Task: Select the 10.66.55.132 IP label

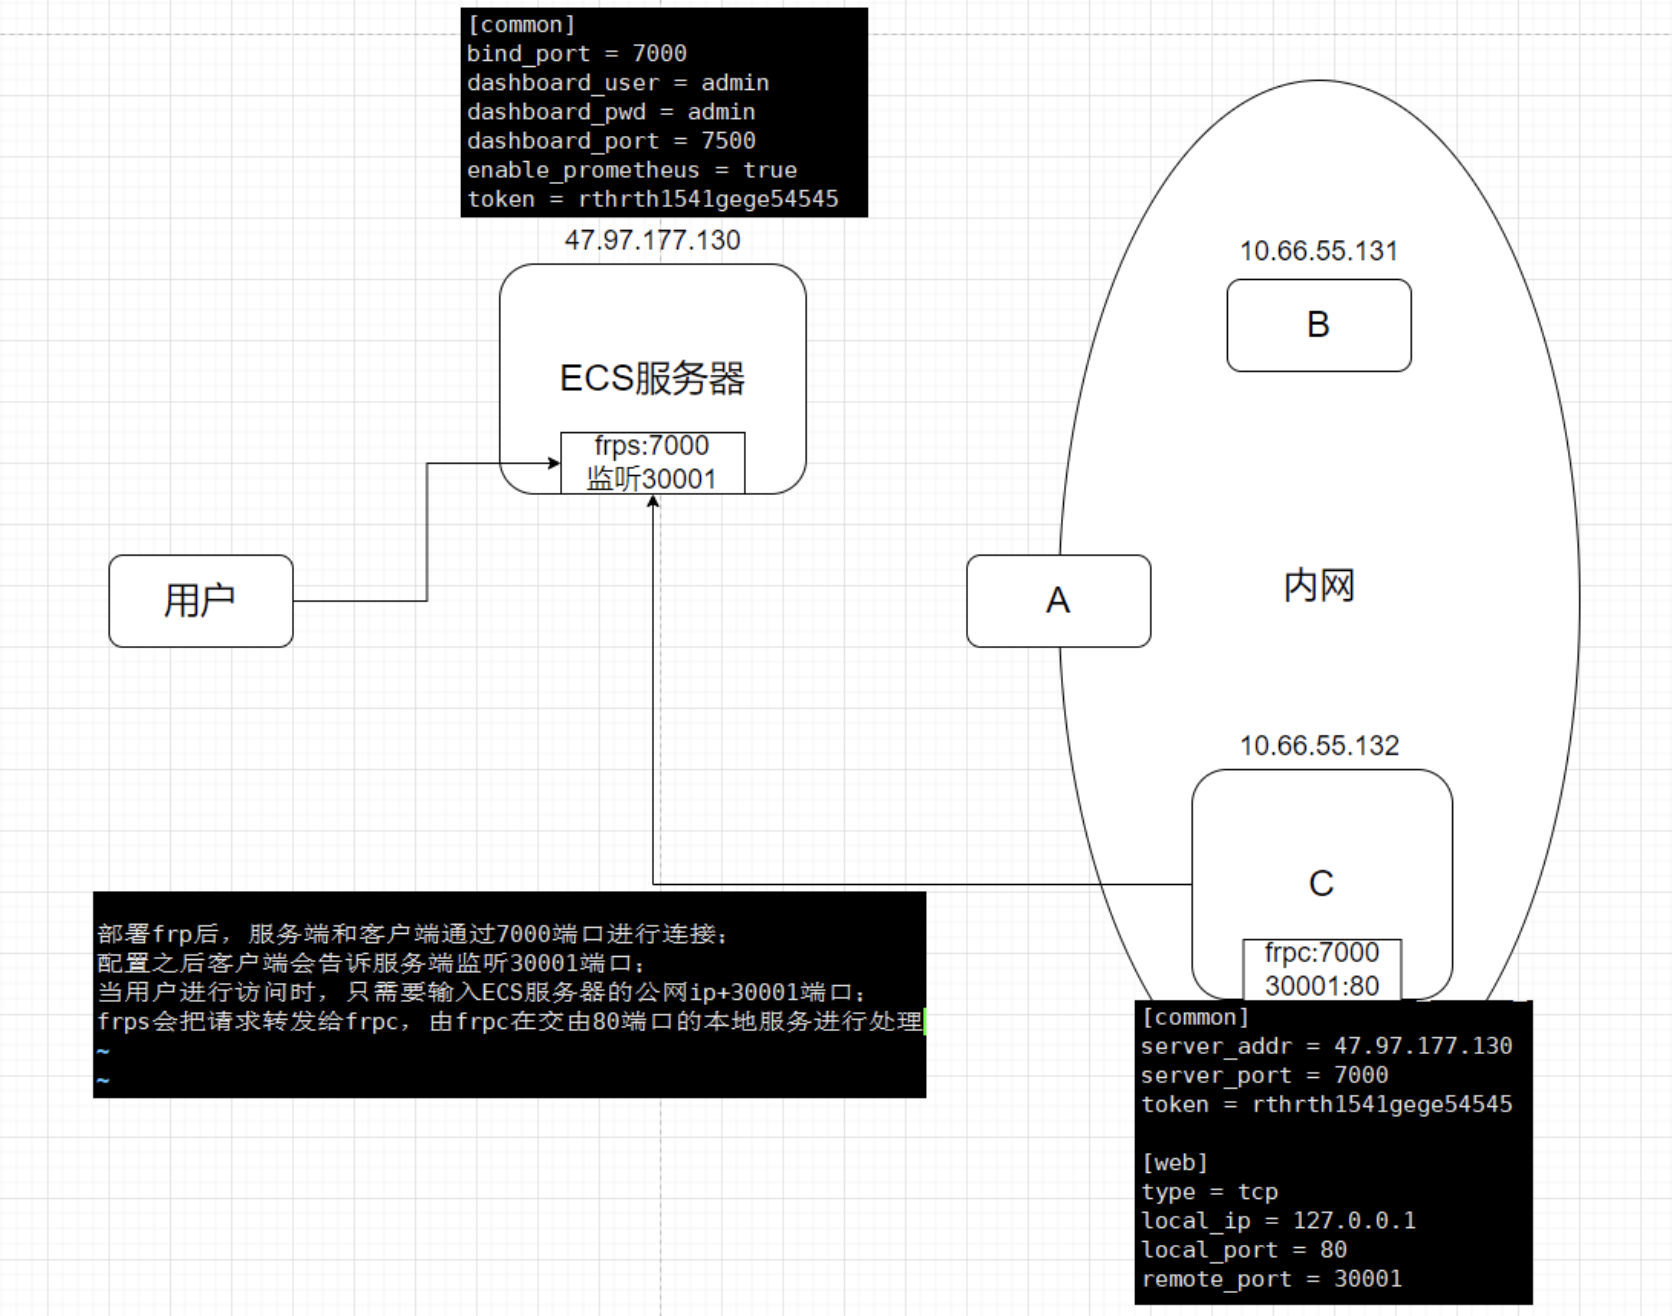Action: (1319, 746)
